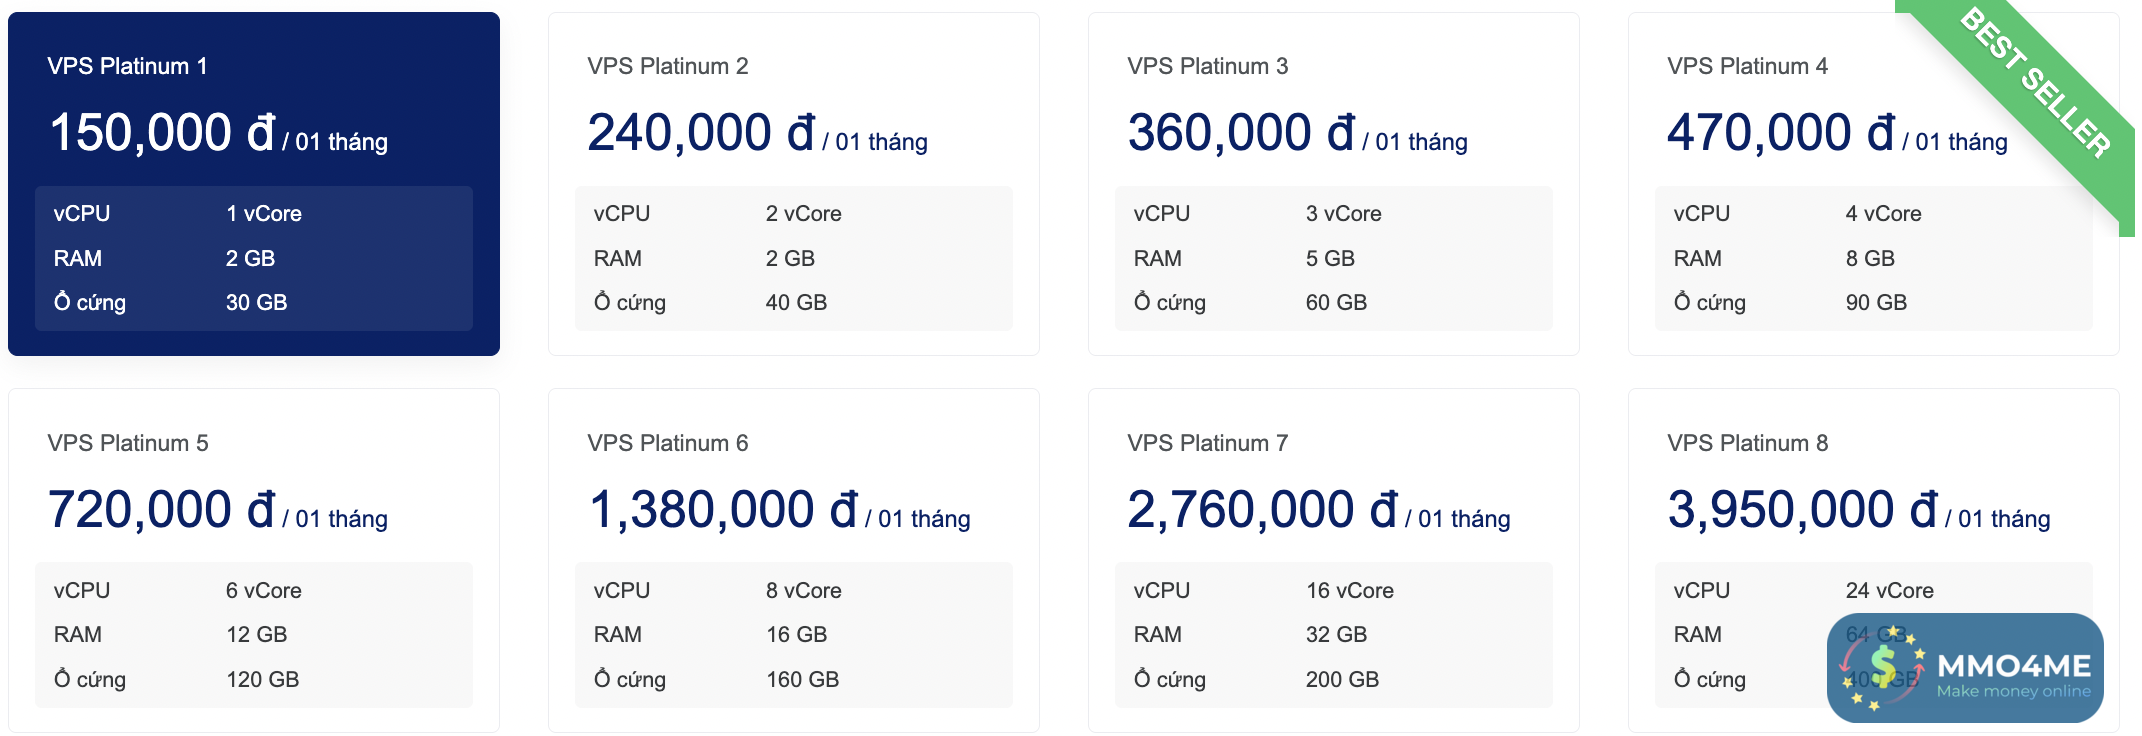Select the 1,380,000 đ price
The width and height of the screenshot is (2142, 736).
[724, 510]
